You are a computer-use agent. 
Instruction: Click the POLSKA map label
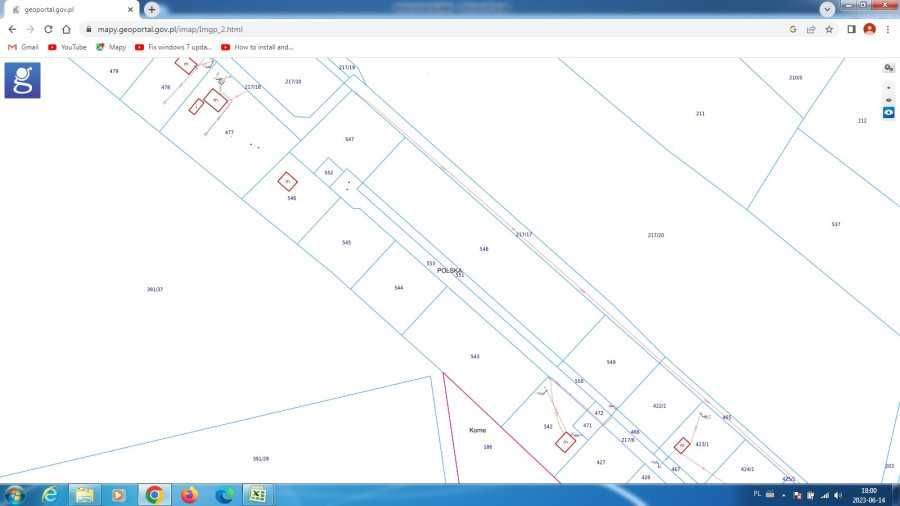(x=449, y=270)
